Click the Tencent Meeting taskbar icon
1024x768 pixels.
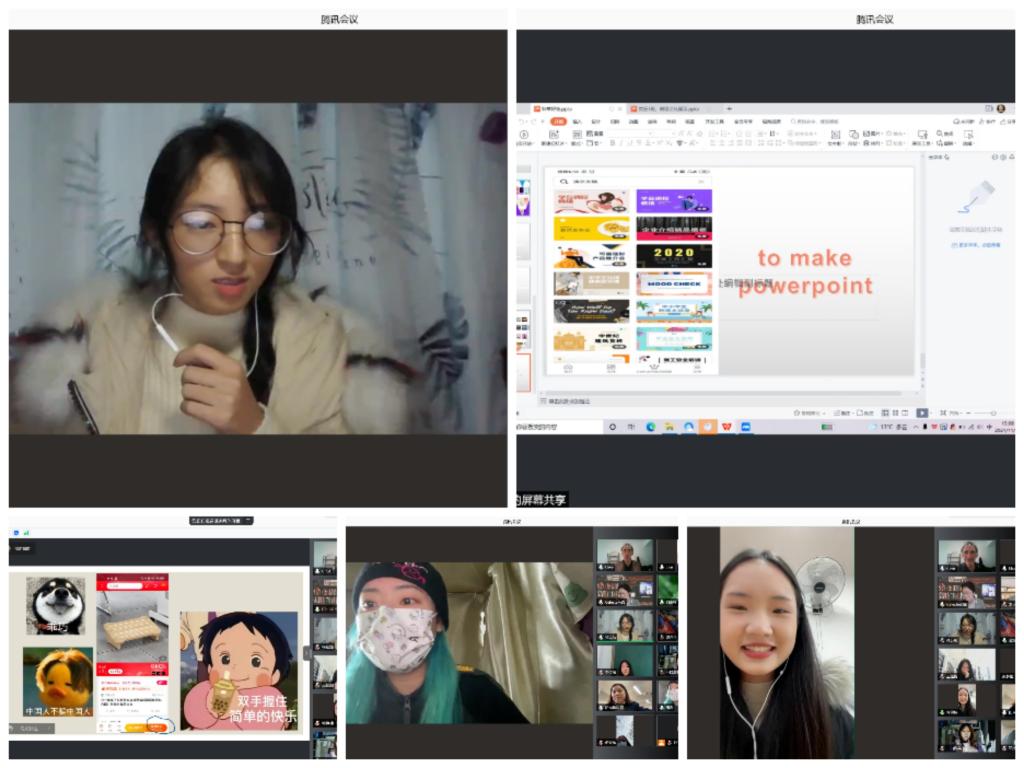click(745, 426)
